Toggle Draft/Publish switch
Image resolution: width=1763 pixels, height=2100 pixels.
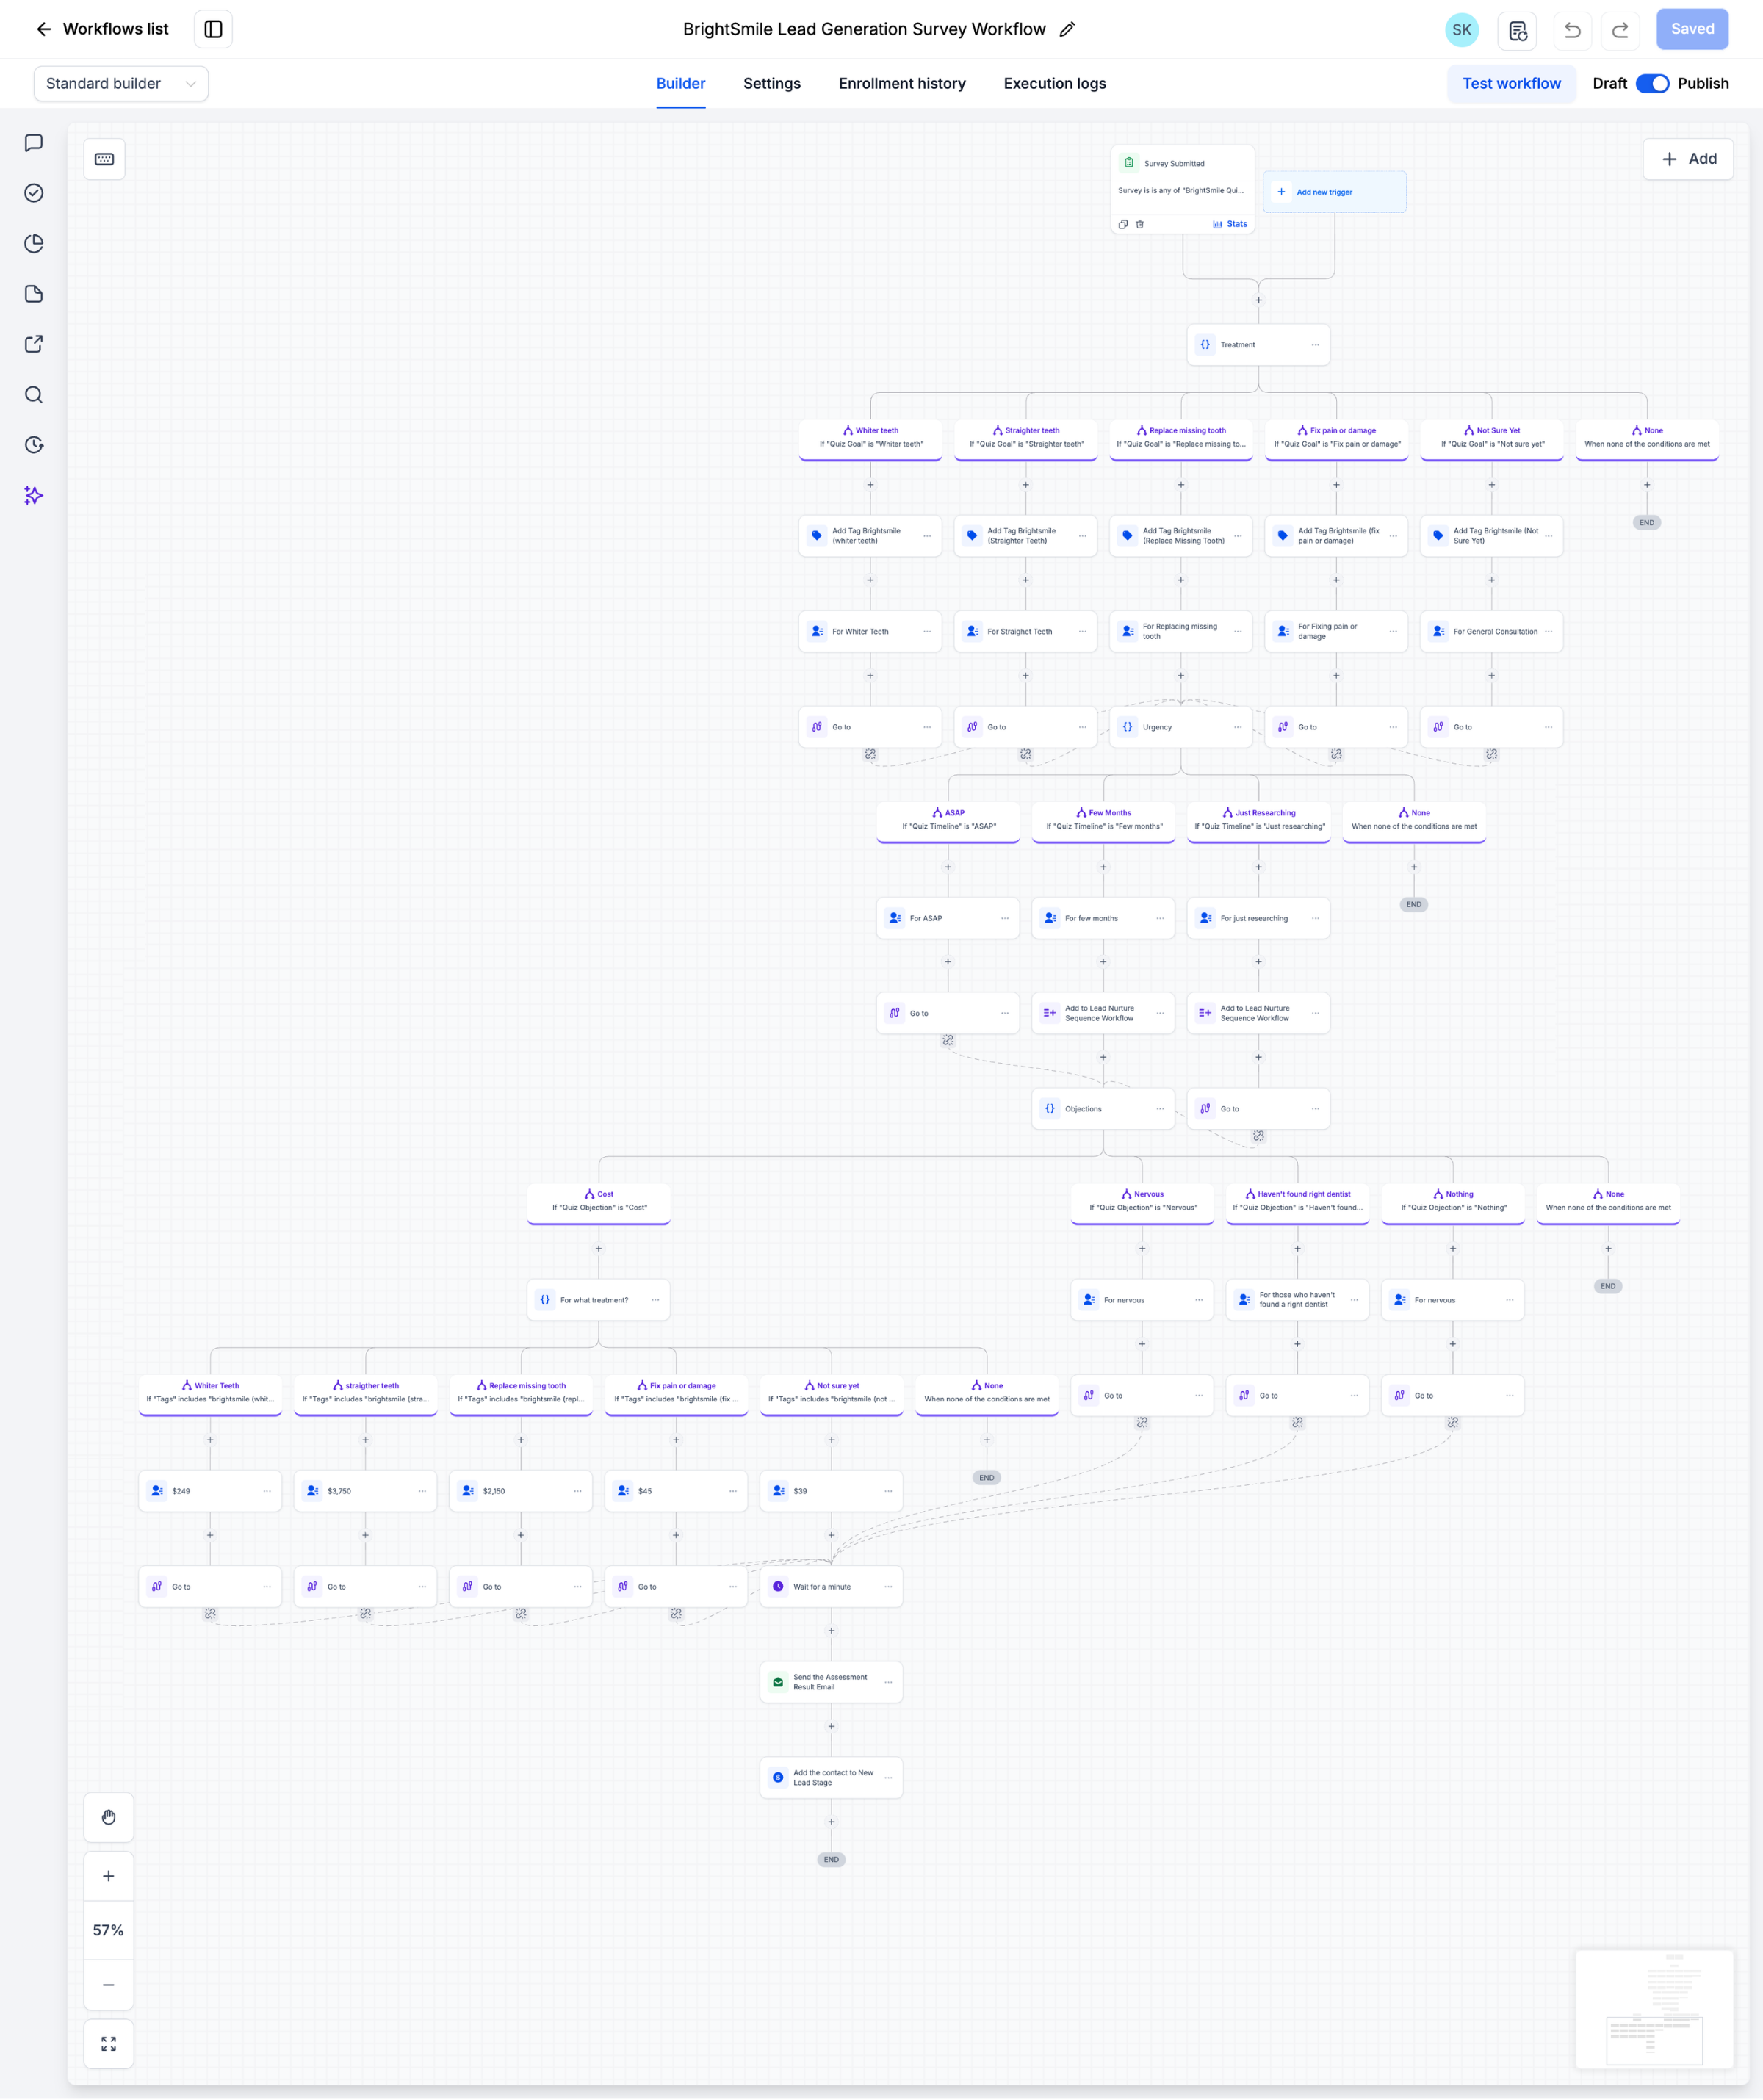(x=1652, y=84)
